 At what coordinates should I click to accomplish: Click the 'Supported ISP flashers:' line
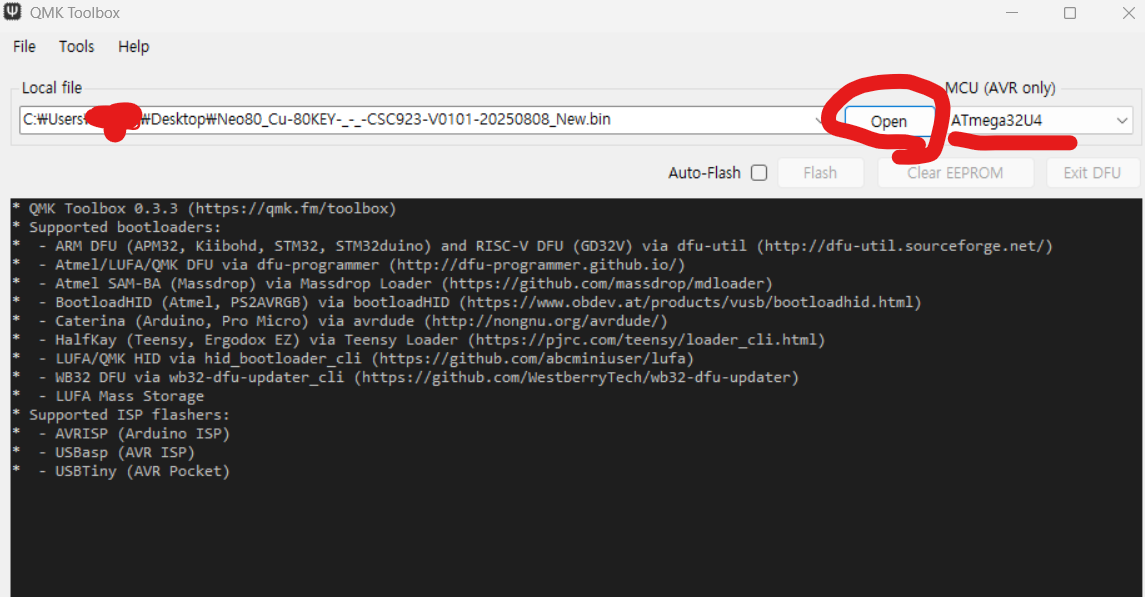[129, 415]
